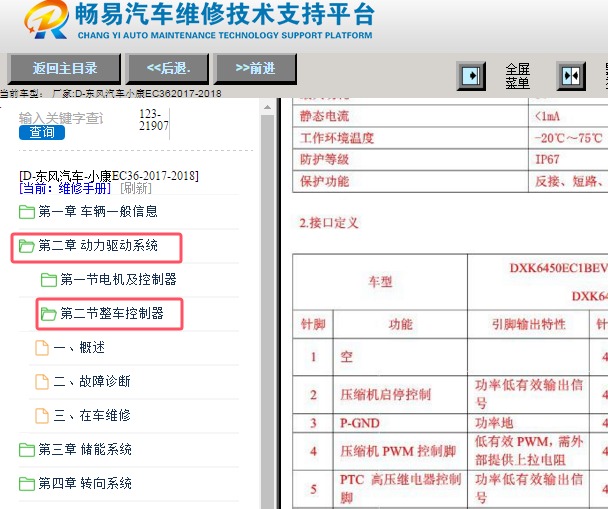Open the 二、故障诊断 document
The width and height of the screenshot is (608, 509).
[92, 381]
